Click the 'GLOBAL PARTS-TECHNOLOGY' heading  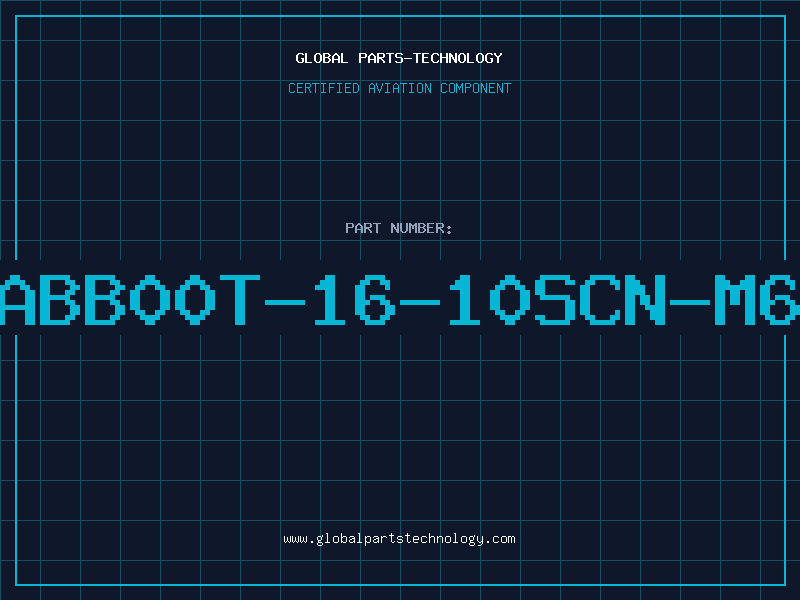399,58
